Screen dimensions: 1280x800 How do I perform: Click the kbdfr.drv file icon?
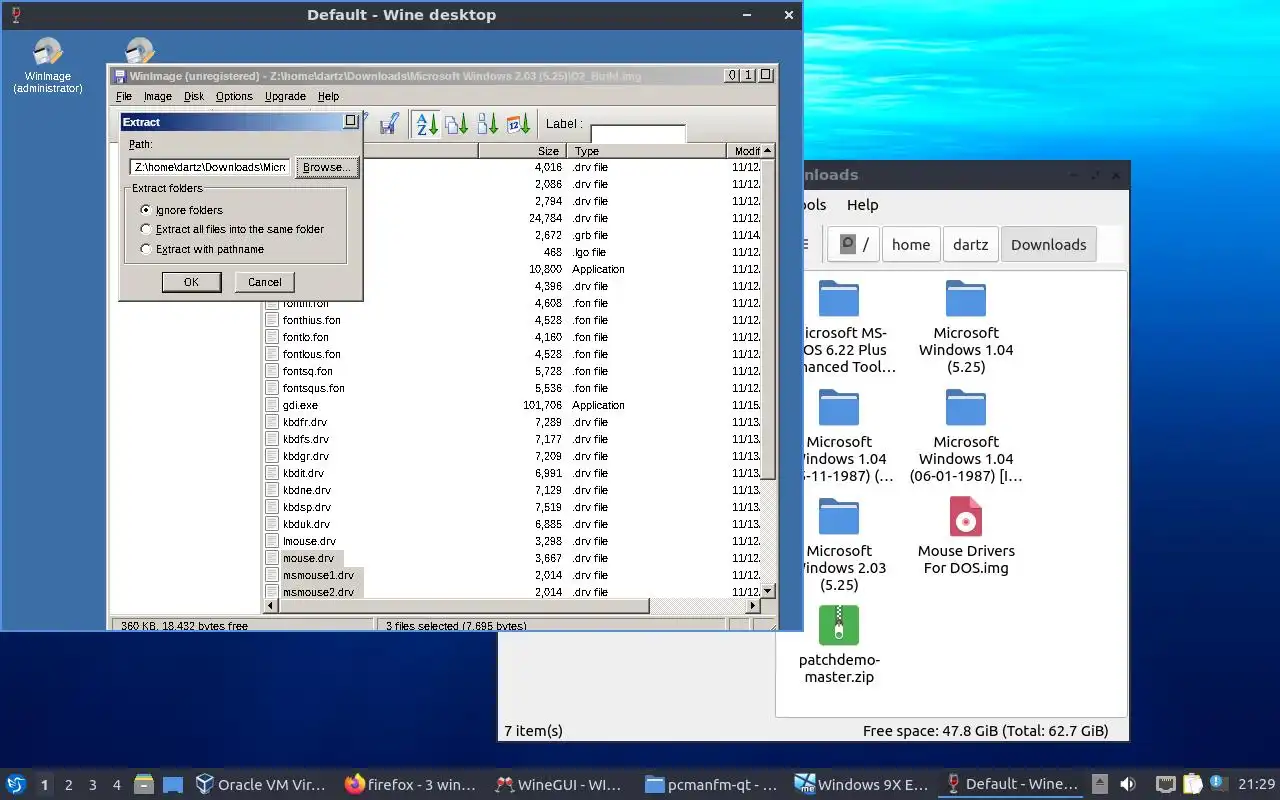pyautogui.click(x=272, y=422)
